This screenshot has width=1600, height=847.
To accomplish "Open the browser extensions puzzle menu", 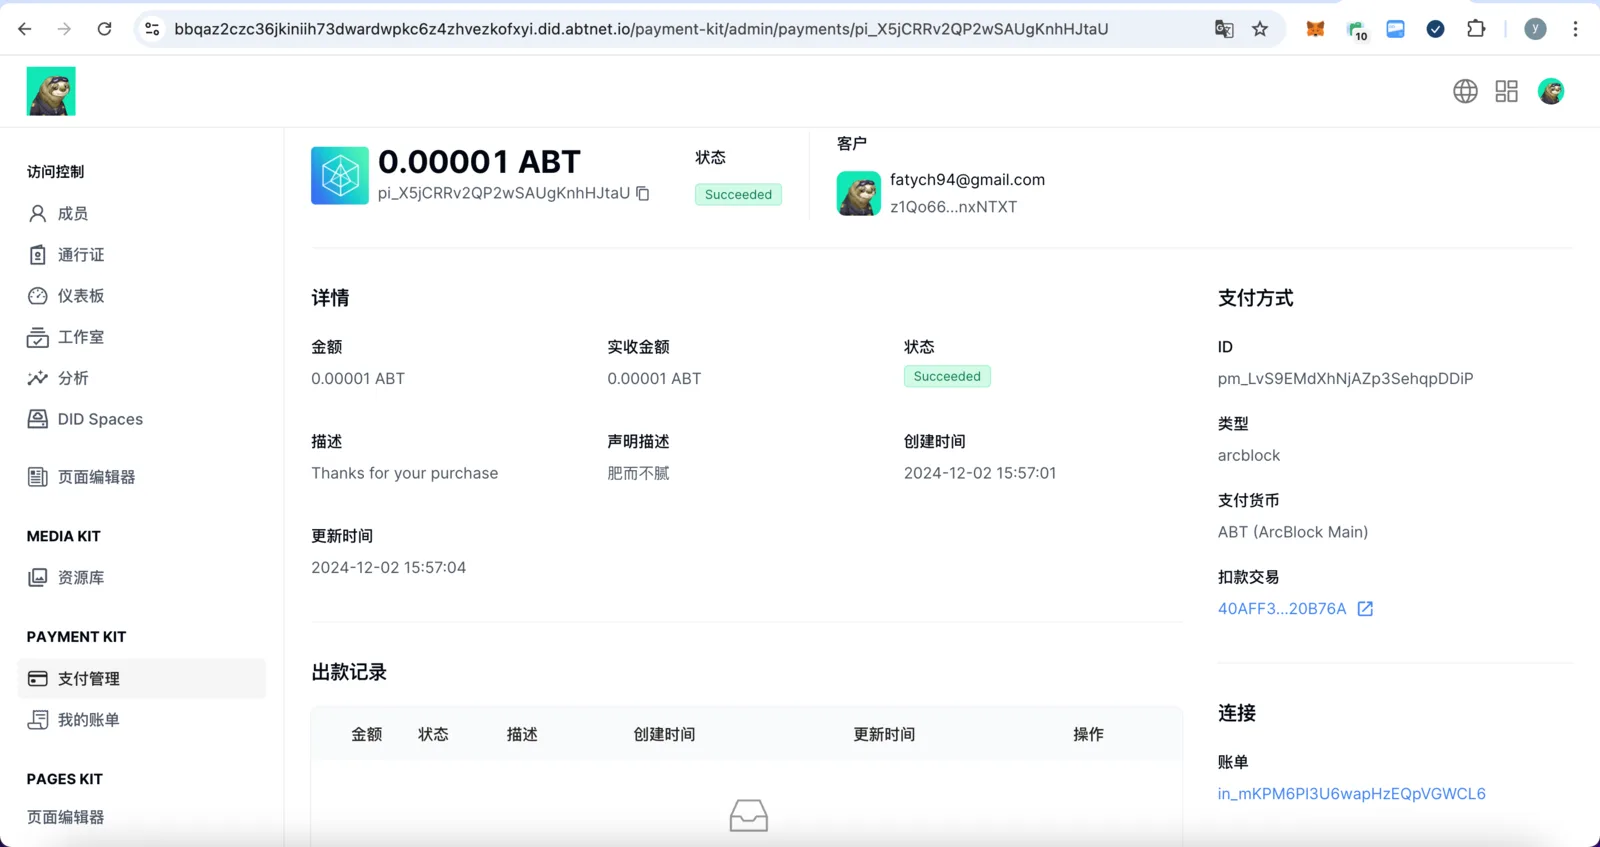I will click(x=1476, y=29).
